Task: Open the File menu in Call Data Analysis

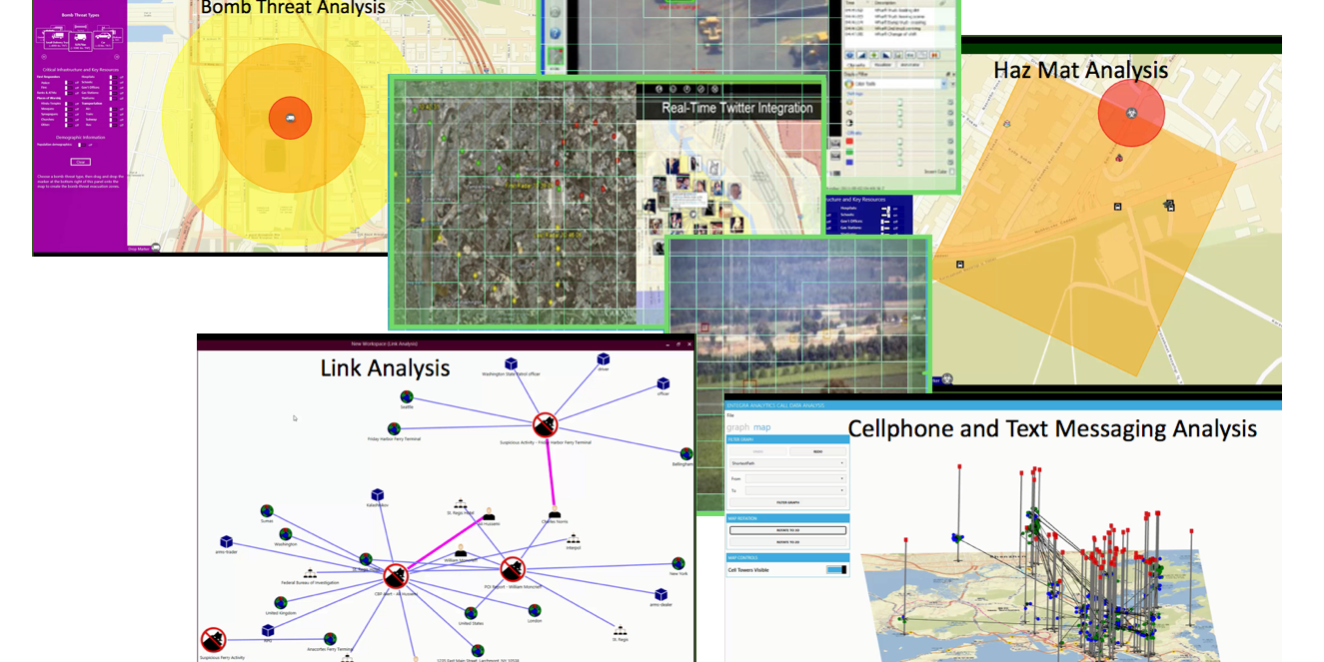Action: click(x=731, y=415)
